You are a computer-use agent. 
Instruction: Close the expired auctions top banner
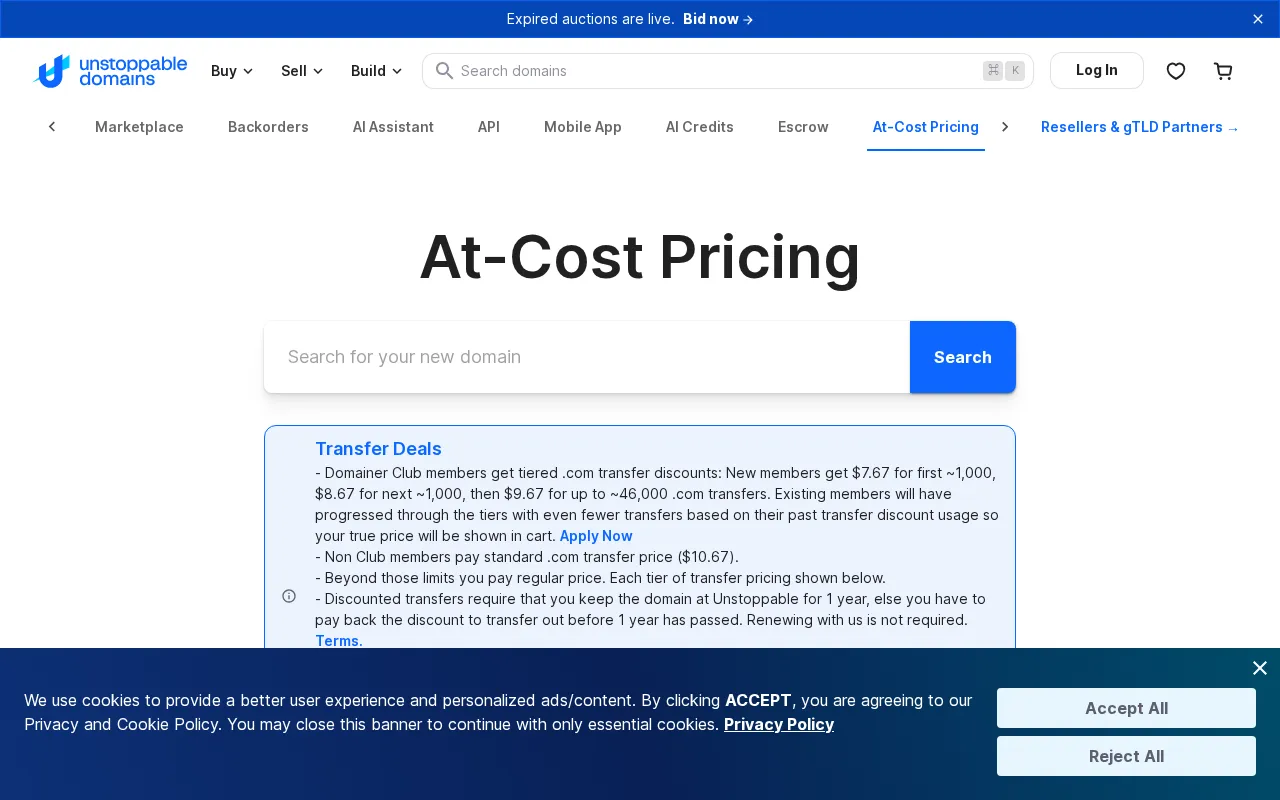click(1258, 19)
